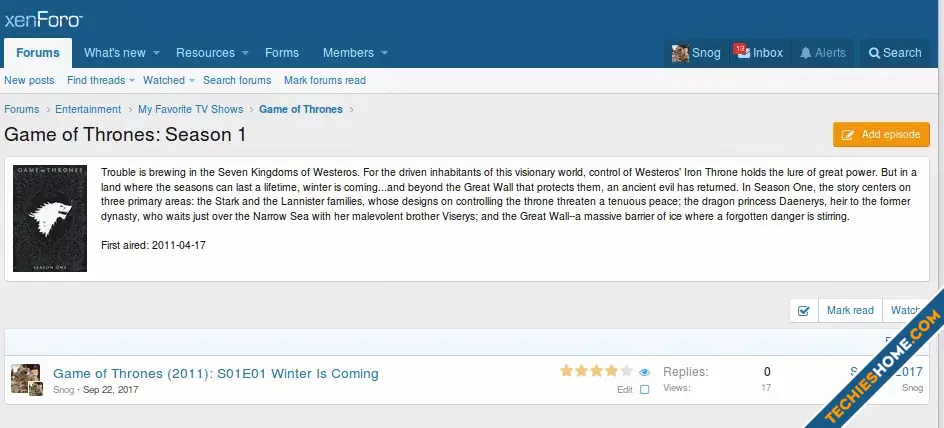
Task: Open the Members tab
Action: (x=348, y=53)
